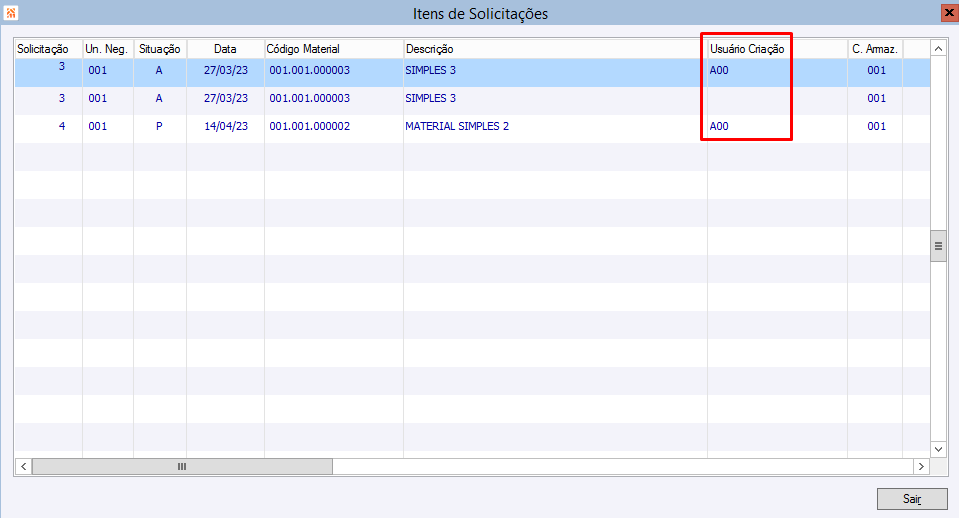This screenshot has width=959, height=518.
Task: Click the Situação value P
Action: (x=159, y=126)
